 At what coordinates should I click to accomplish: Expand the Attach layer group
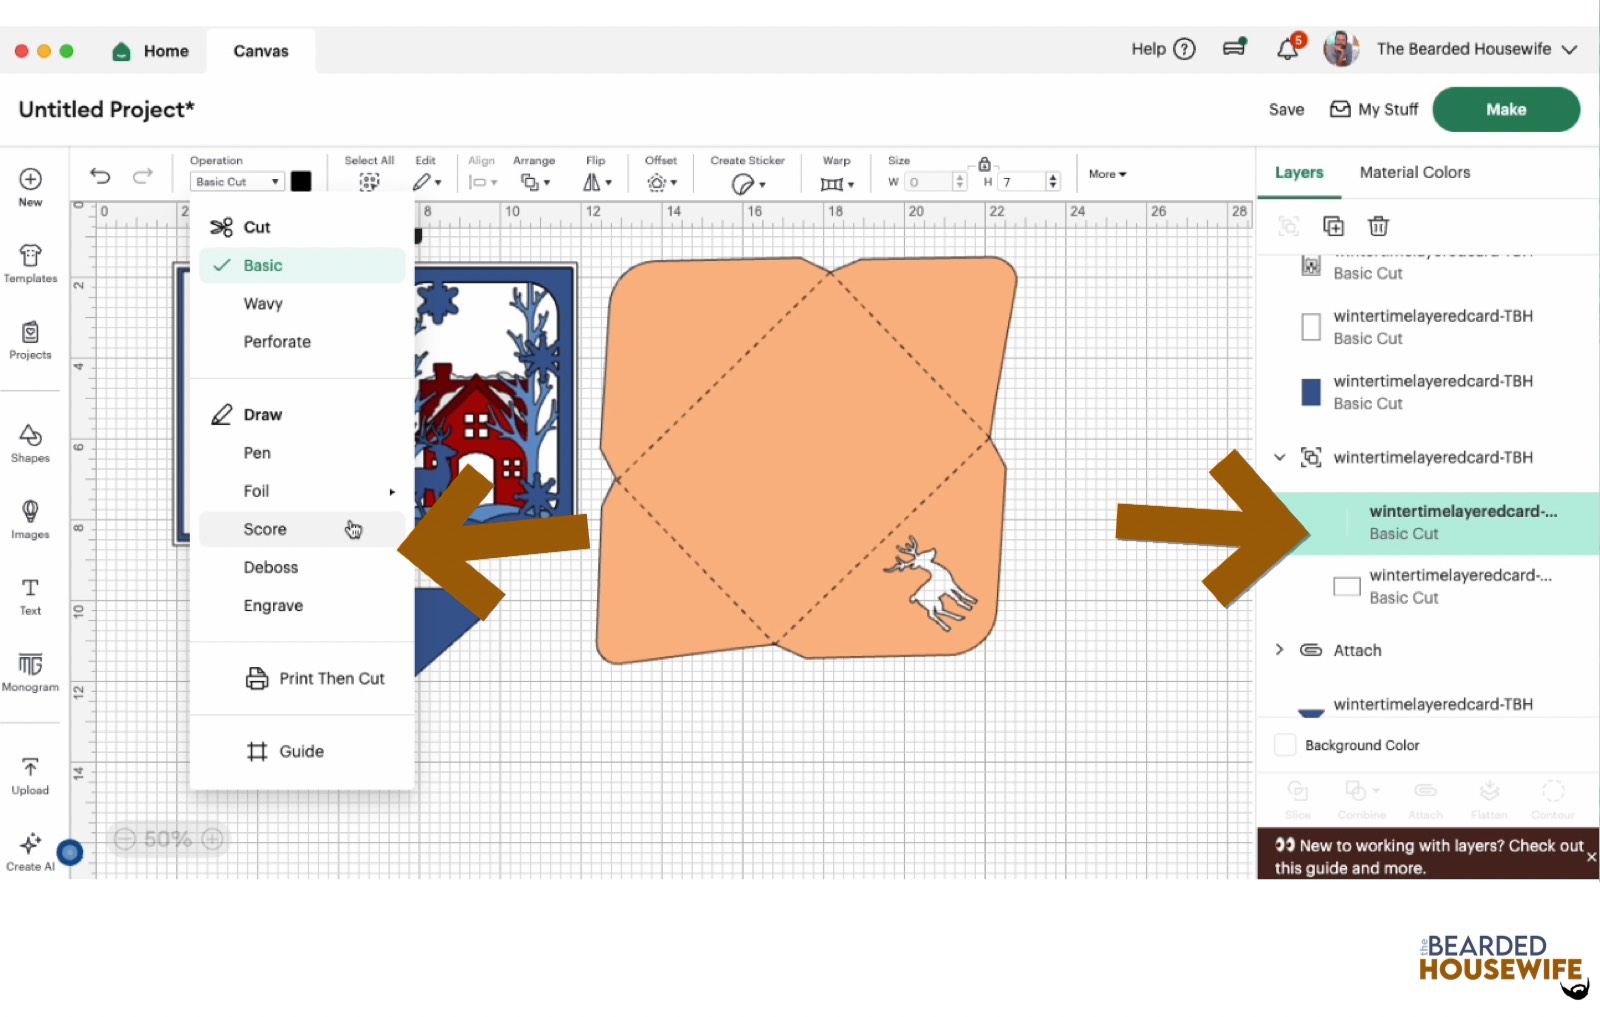click(x=1280, y=650)
